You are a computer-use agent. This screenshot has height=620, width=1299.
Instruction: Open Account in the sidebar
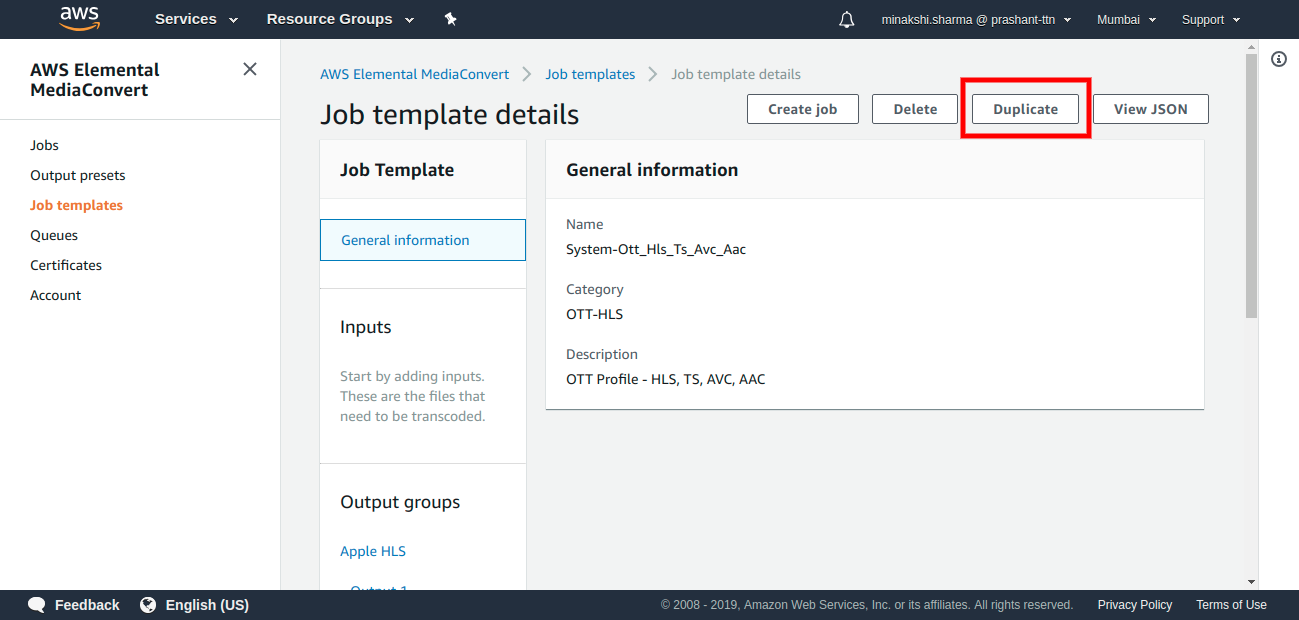[55, 295]
